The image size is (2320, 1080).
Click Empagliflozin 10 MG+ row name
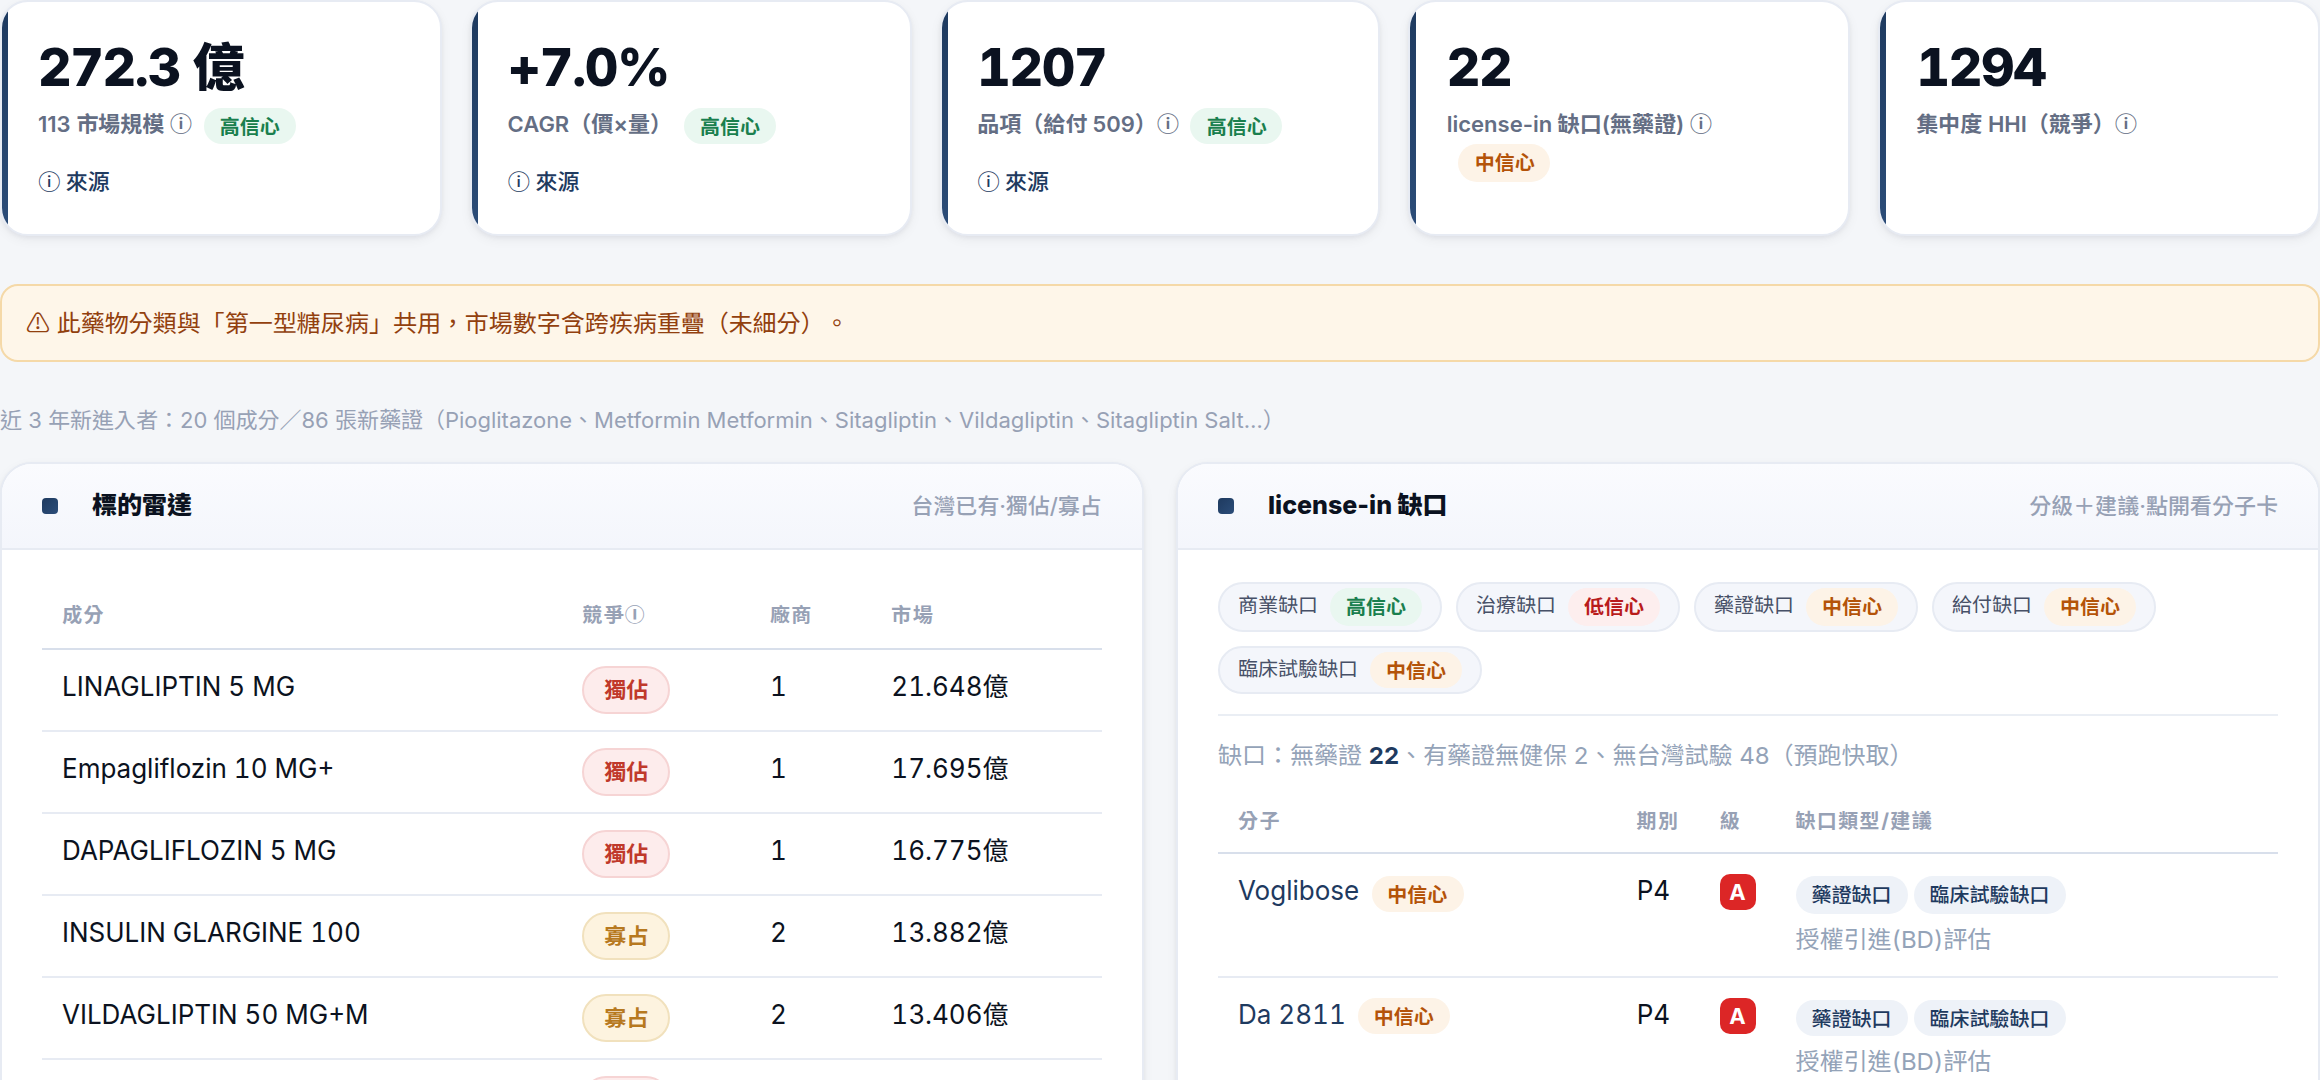198,769
